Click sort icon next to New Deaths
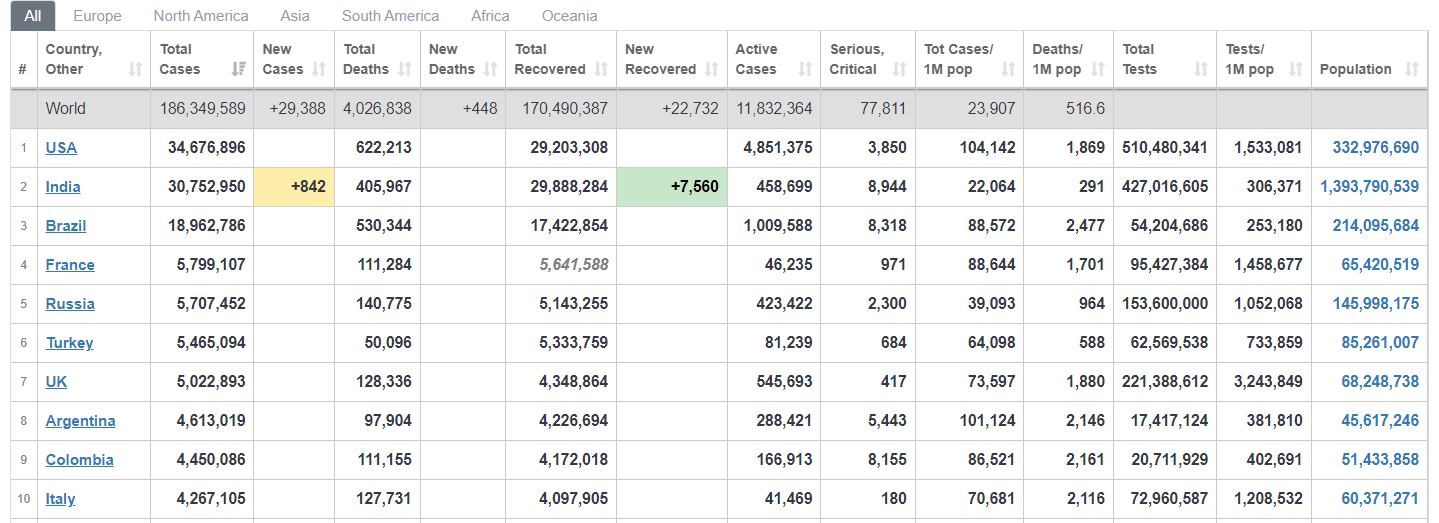The width and height of the screenshot is (1439, 523). tap(491, 69)
